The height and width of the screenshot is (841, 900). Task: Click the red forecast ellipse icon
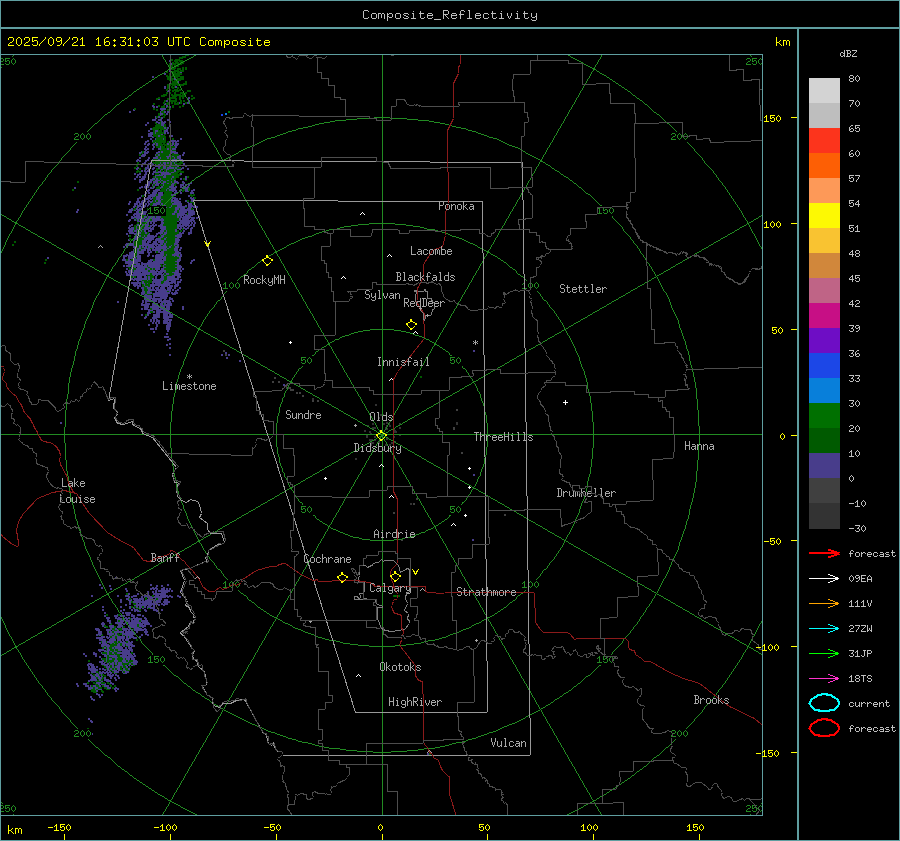tap(824, 728)
